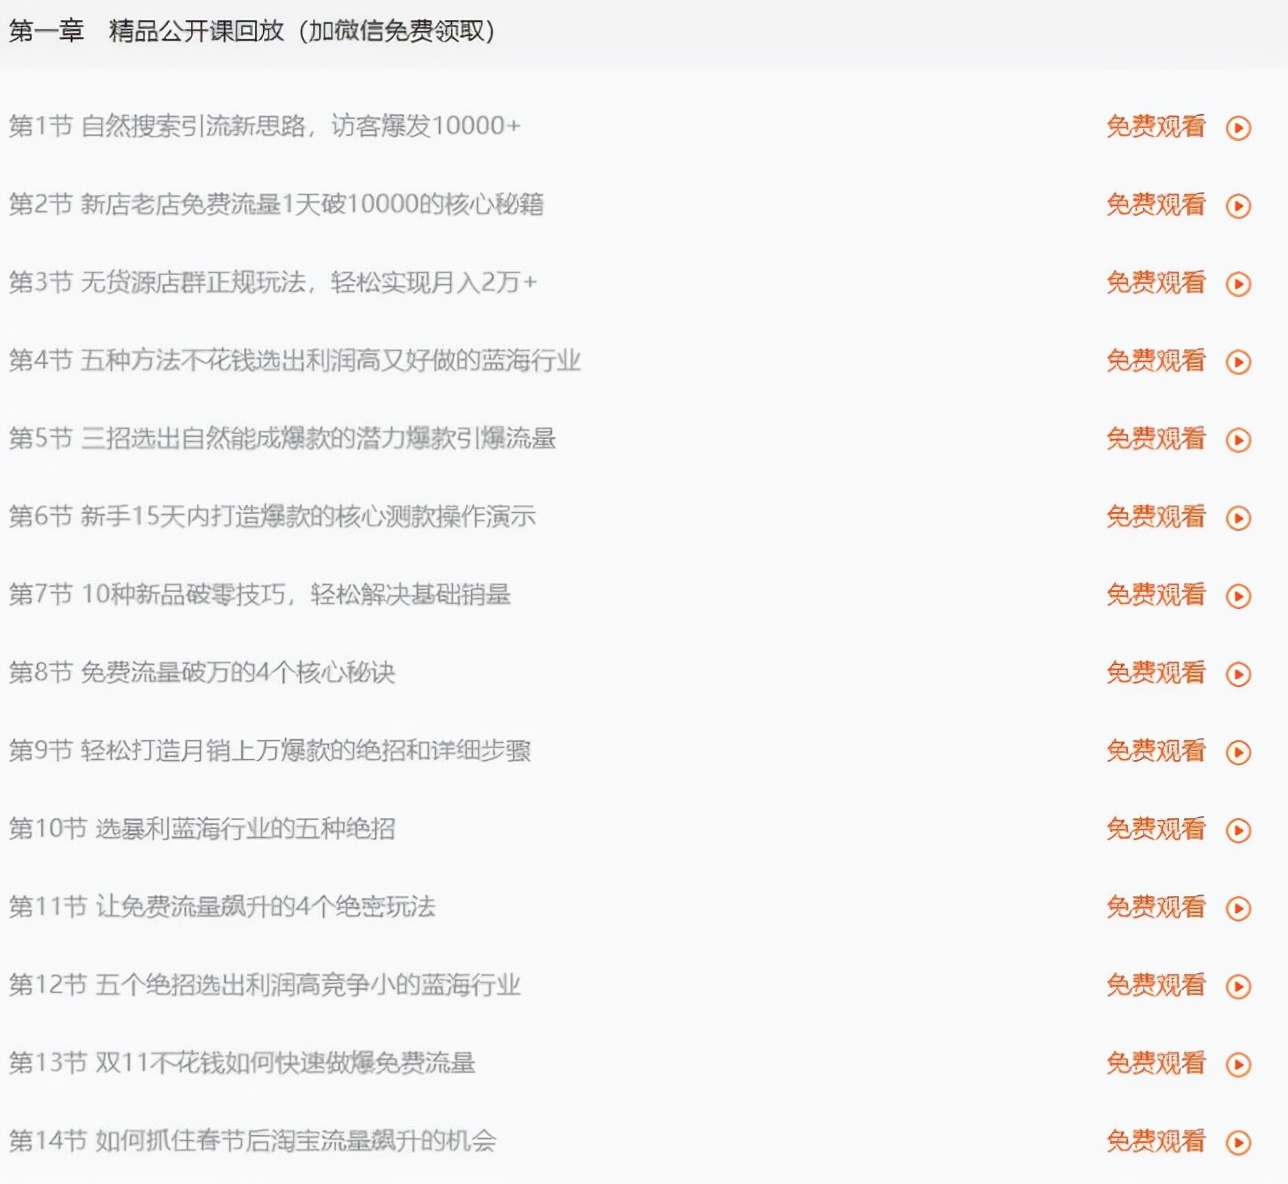Open lesson 第10节 选暴利蓝海行业的五种绝招
The height and width of the screenshot is (1184, 1288).
point(202,828)
